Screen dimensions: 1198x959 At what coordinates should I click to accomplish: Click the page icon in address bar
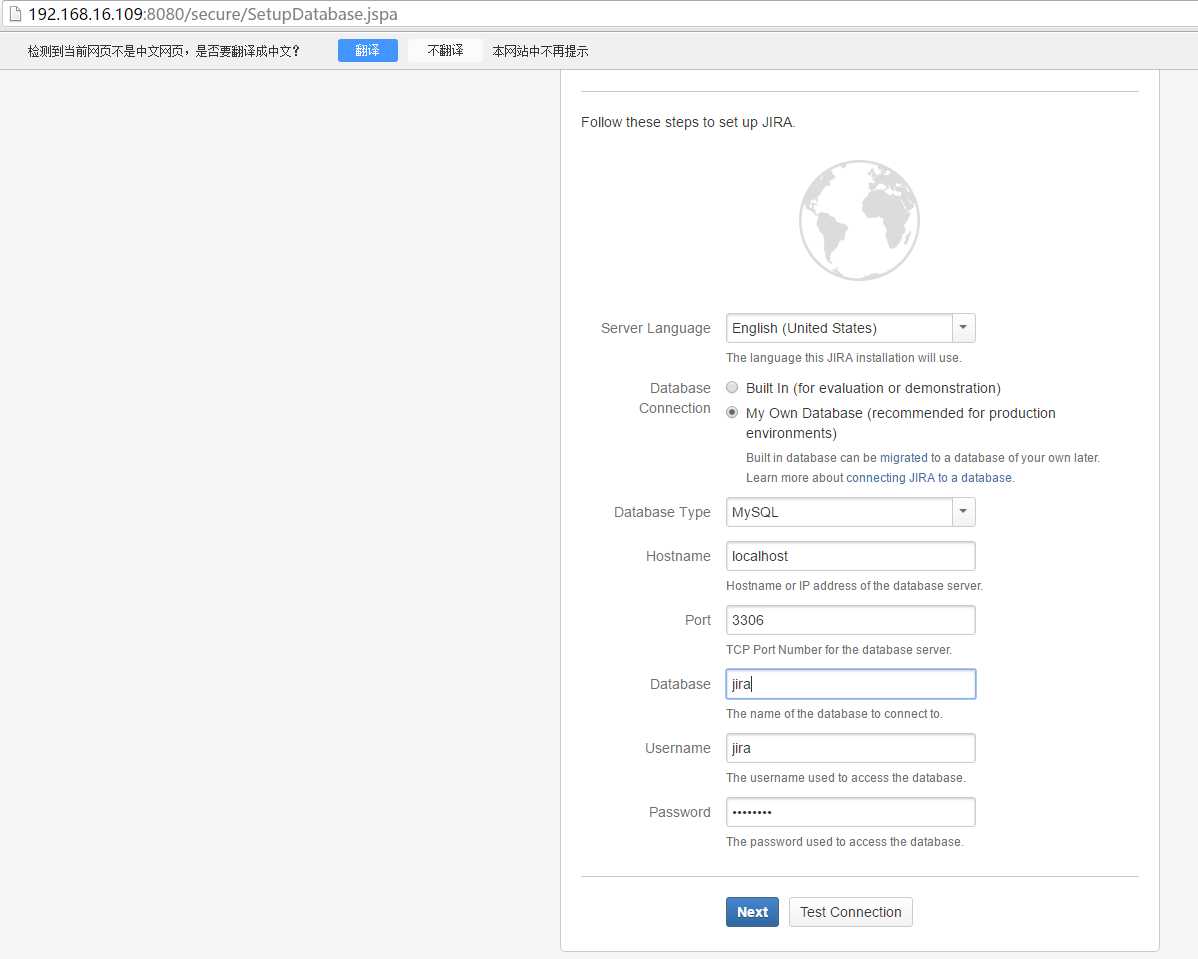[15, 14]
